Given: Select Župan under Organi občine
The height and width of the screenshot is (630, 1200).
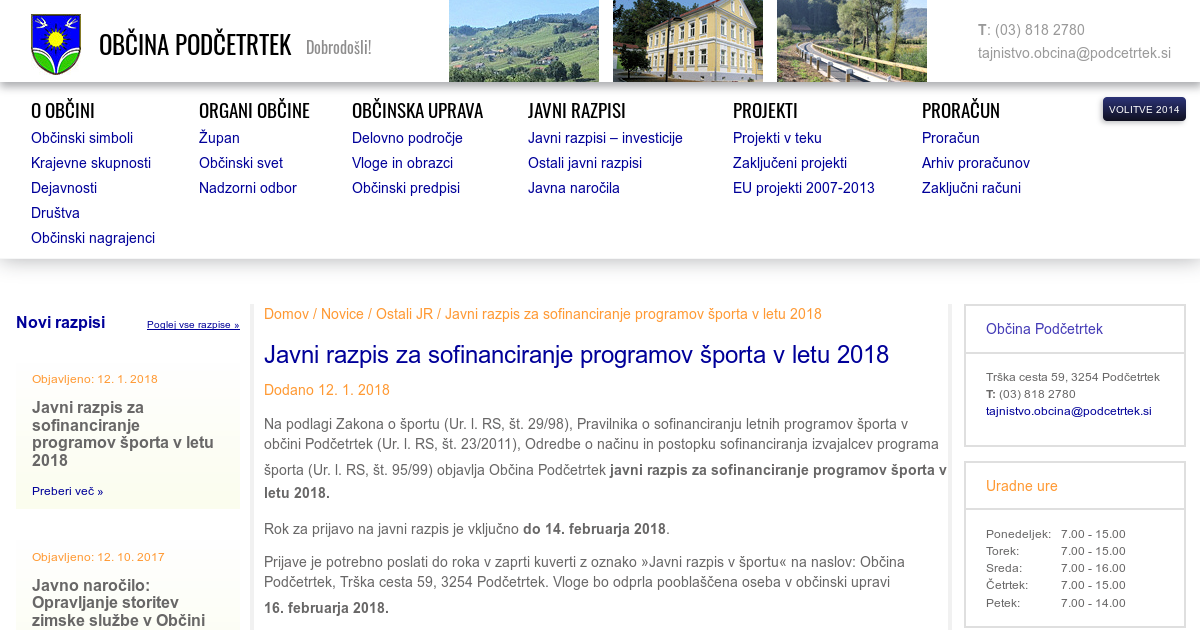Looking at the screenshot, I should pyautogui.click(x=219, y=138).
